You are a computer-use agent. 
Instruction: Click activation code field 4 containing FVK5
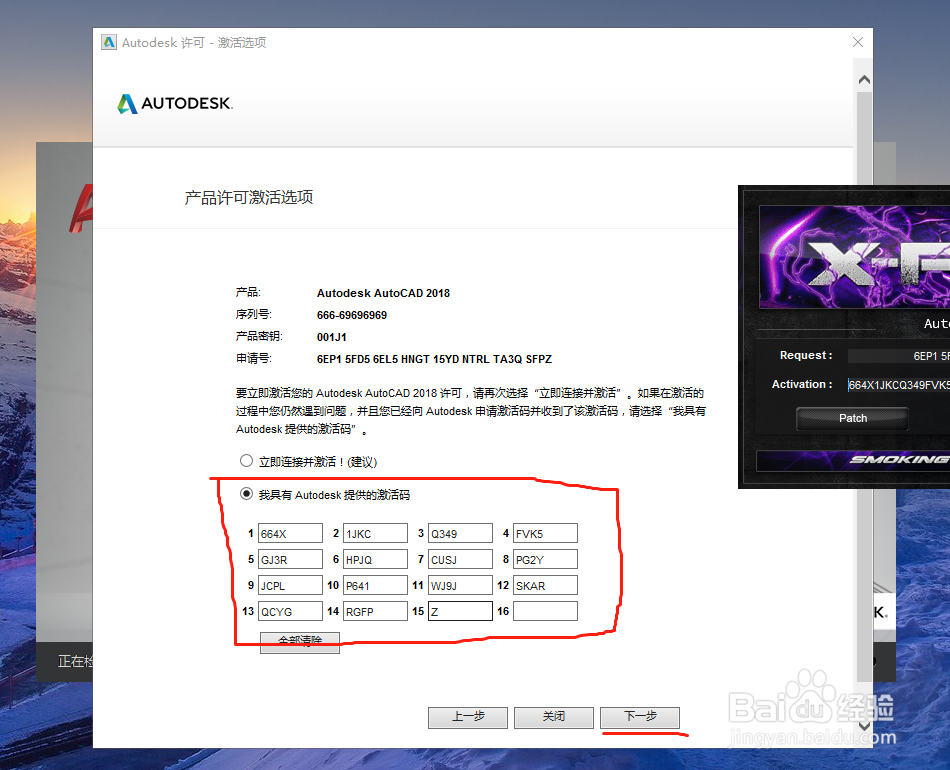(x=545, y=533)
